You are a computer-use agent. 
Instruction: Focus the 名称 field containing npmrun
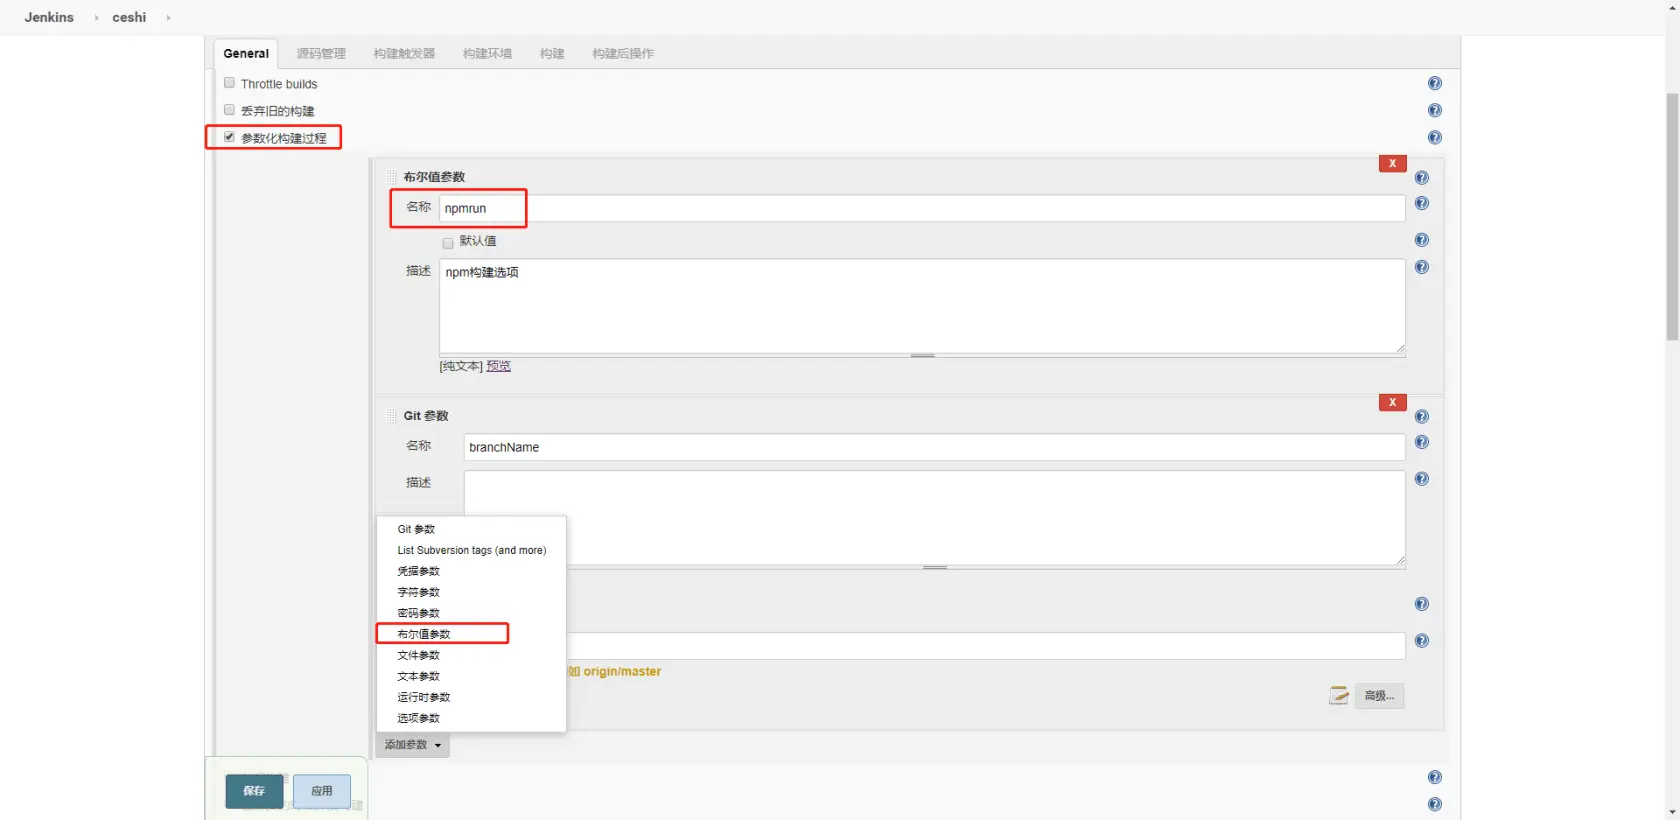point(922,208)
